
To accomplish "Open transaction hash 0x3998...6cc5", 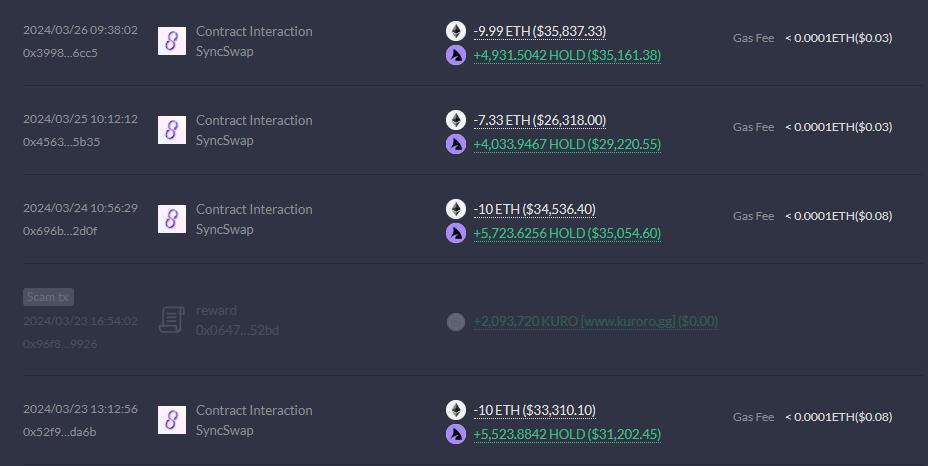I will (60, 53).
